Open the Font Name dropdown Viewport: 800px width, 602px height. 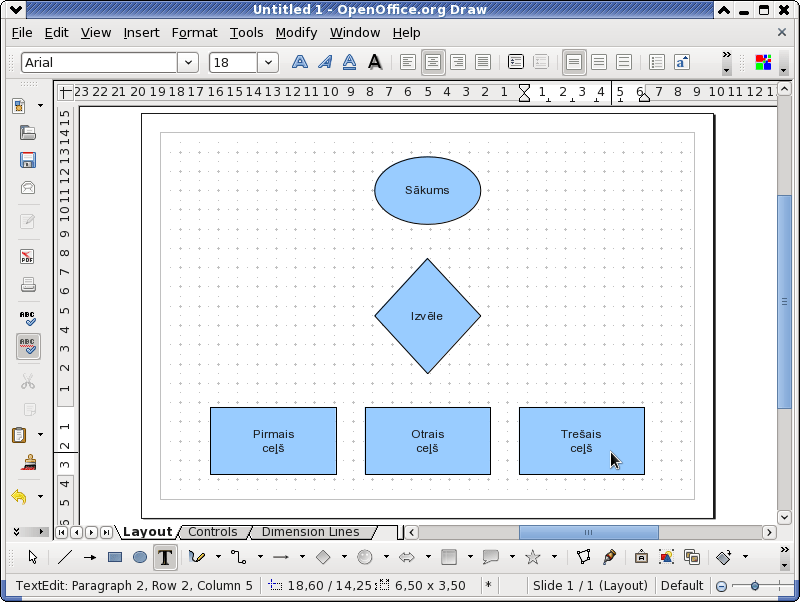(x=188, y=63)
